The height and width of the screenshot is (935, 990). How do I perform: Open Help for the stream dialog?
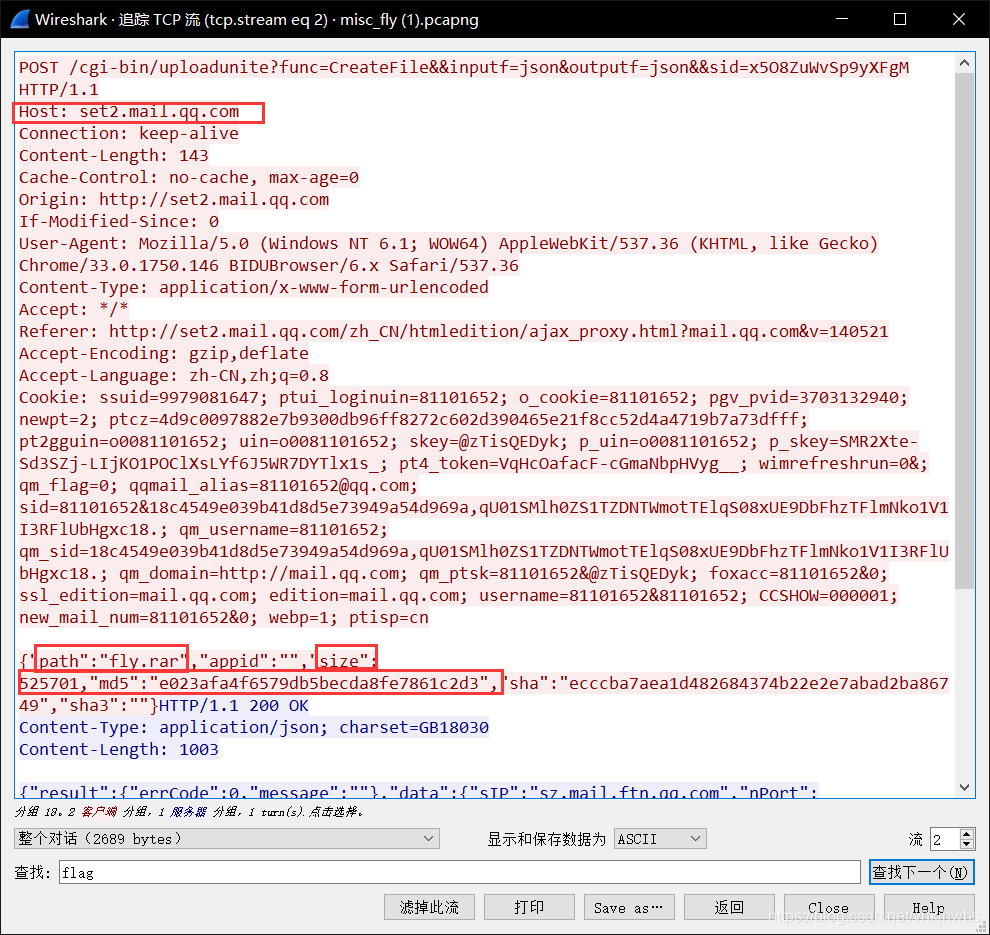928,907
